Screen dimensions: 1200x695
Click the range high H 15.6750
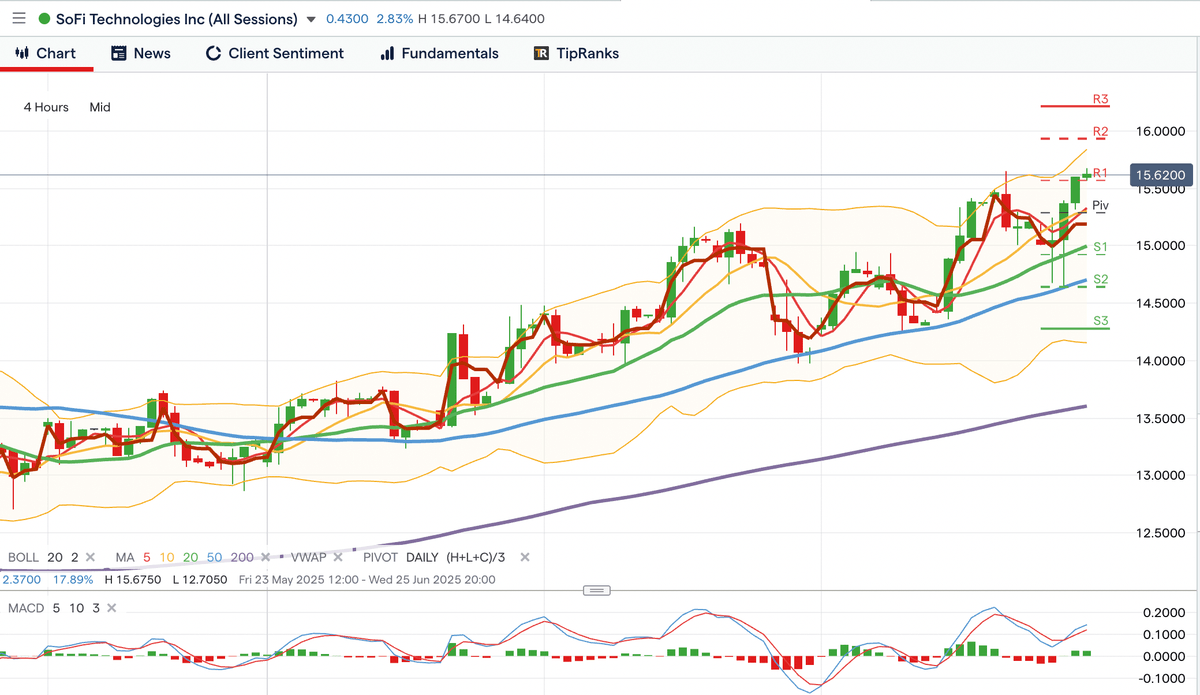(x=132, y=579)
